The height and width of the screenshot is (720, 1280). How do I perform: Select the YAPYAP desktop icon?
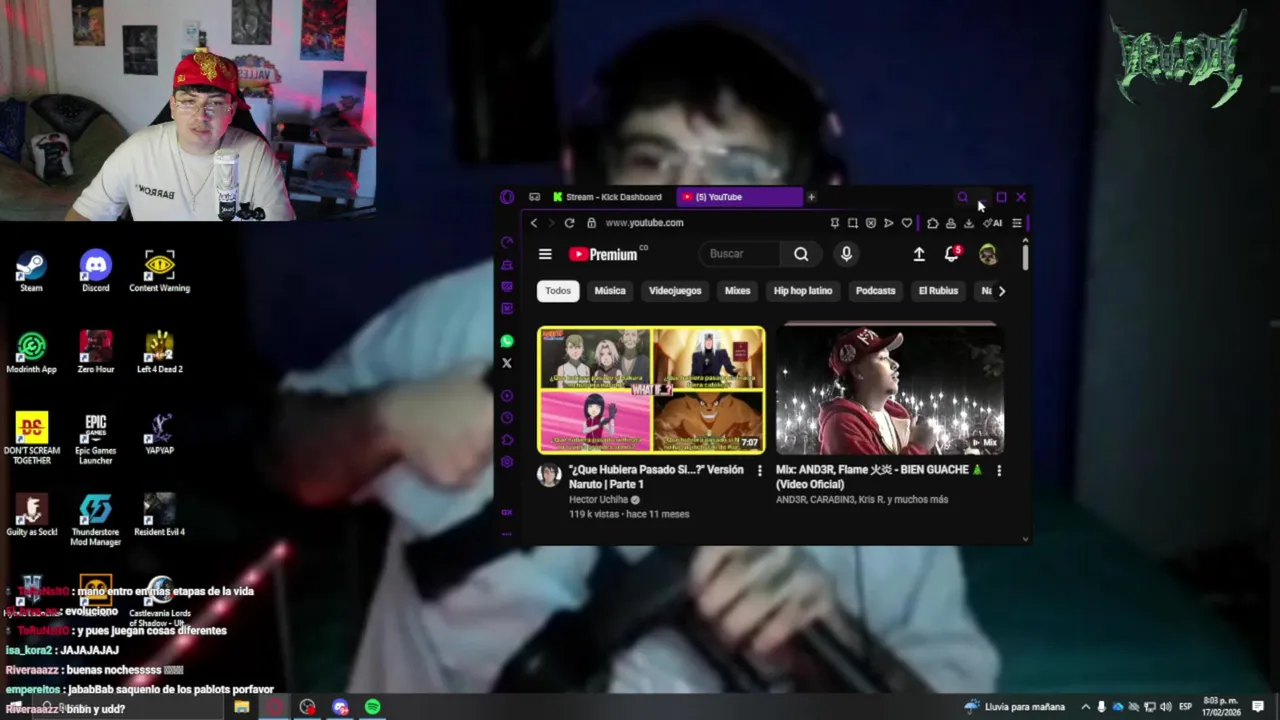point(159,433)
